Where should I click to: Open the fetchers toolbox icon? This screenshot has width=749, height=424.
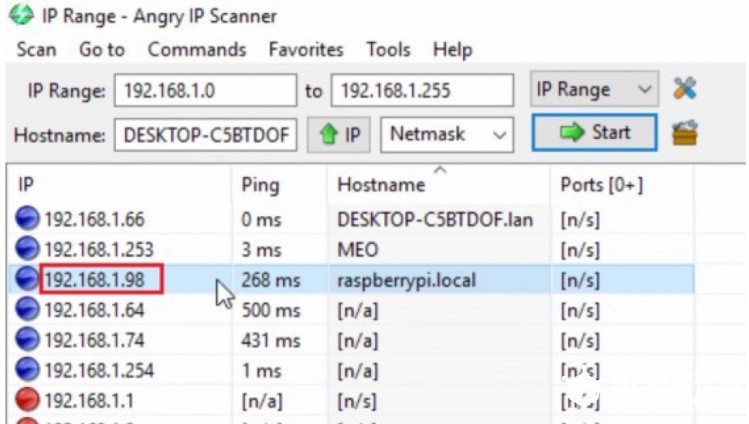685,133
